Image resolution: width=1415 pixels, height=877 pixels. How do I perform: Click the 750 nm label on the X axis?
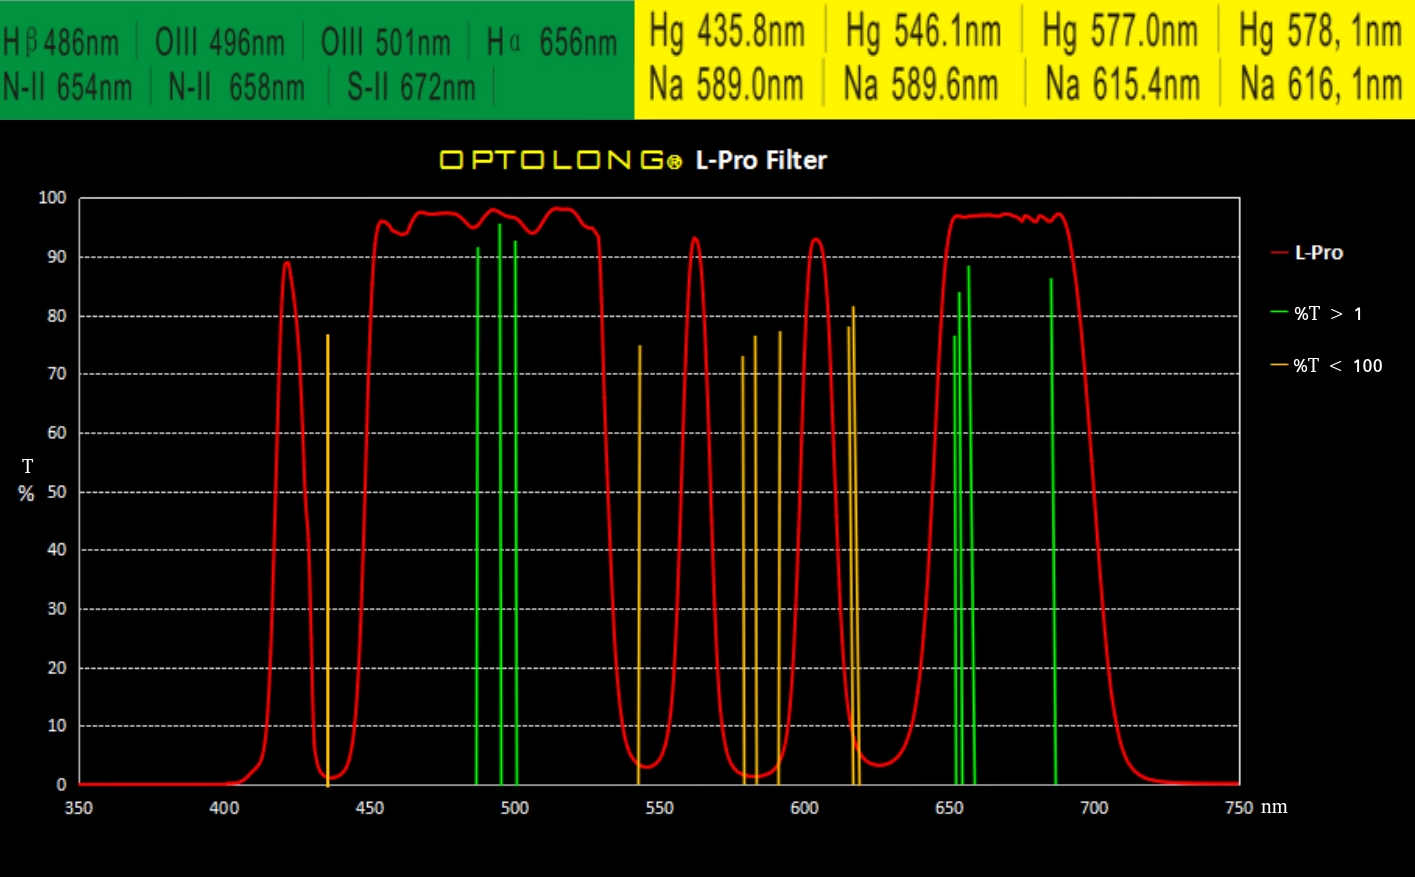(1256, 808)
